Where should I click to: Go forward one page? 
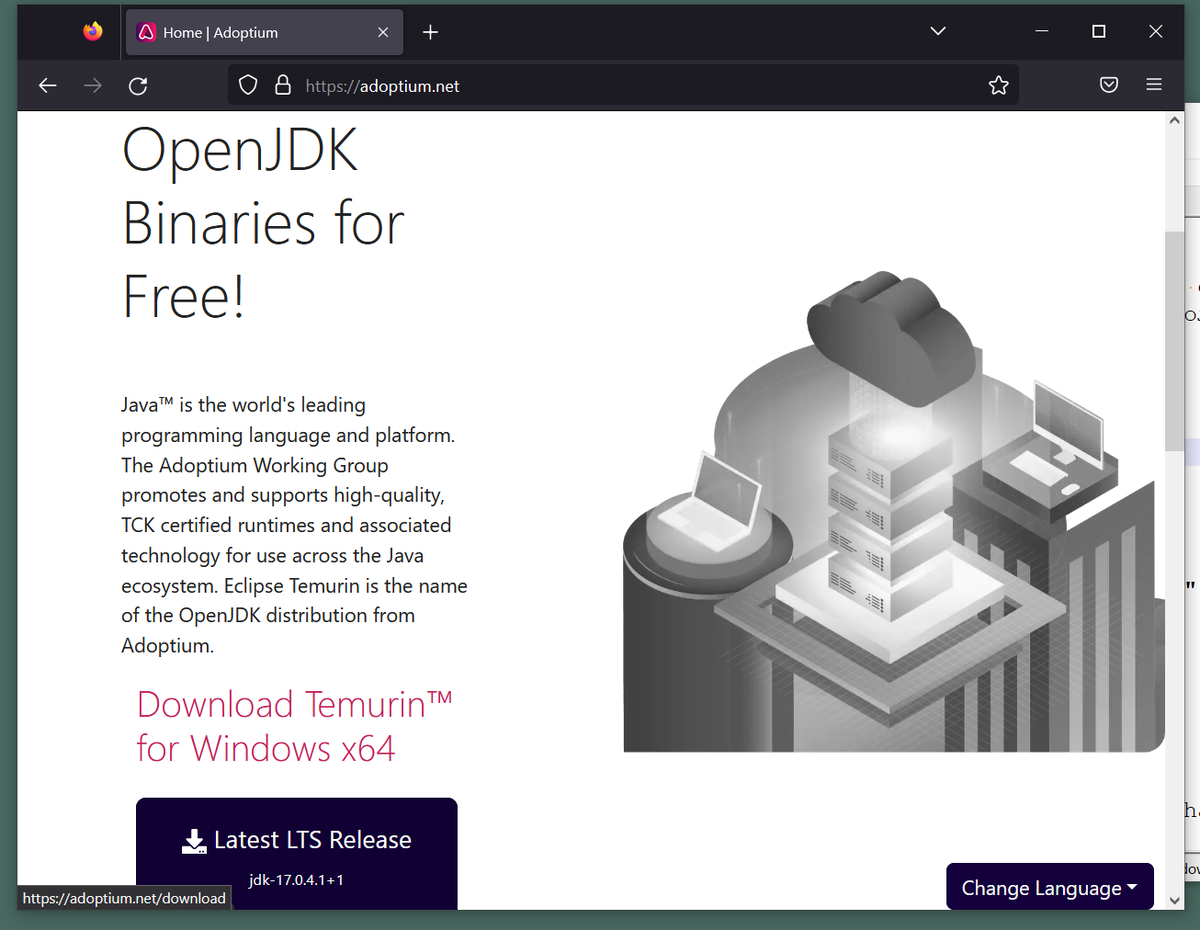tap(93, 86)
